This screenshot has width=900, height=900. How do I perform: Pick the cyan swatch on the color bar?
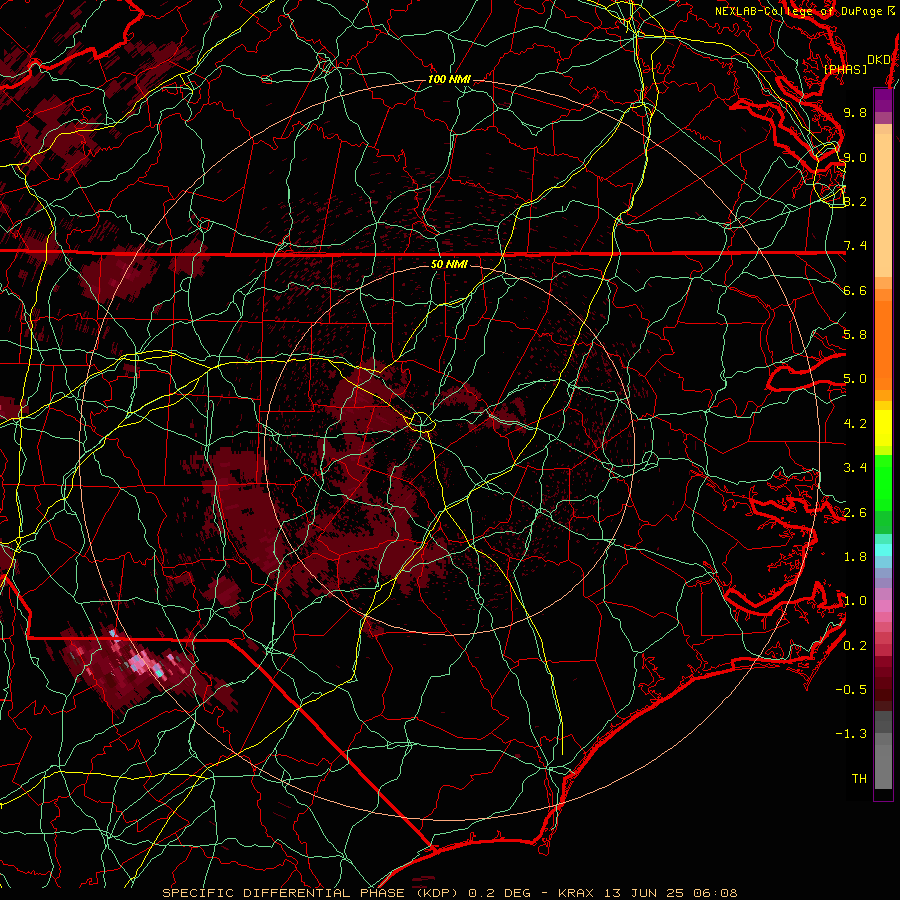point(883,550)
